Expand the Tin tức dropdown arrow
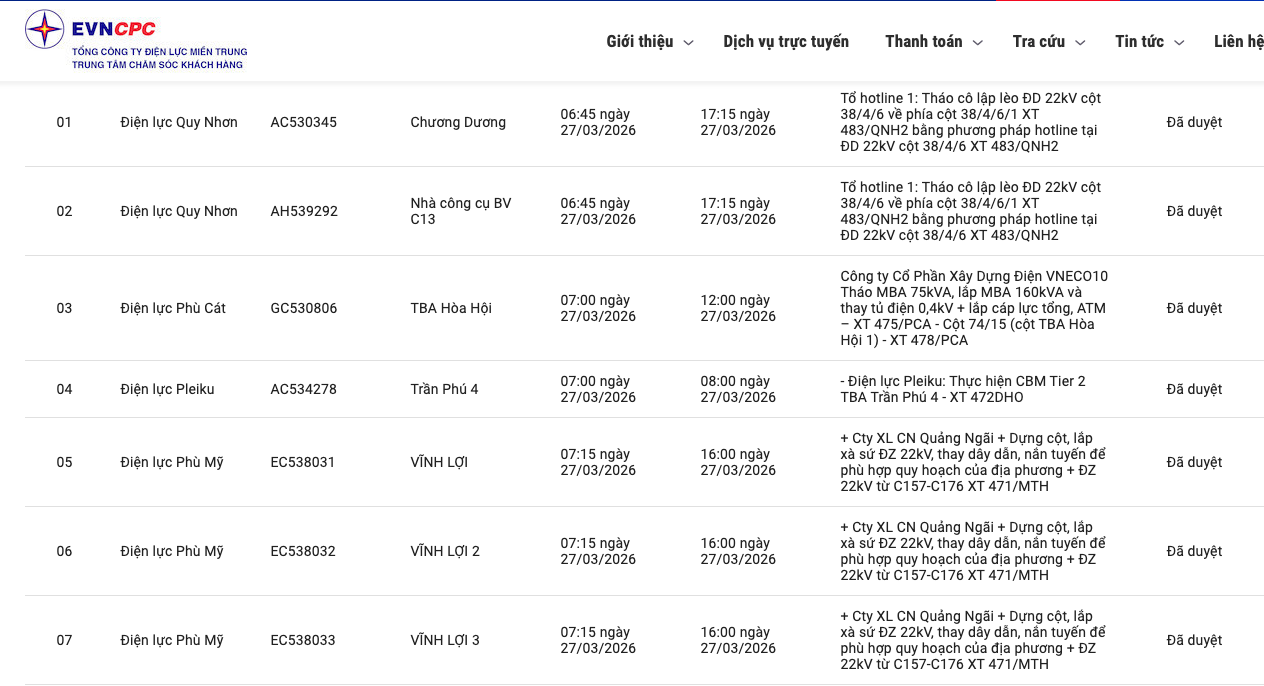Viewport: 1264px width, 686px height. point(1179,43)
